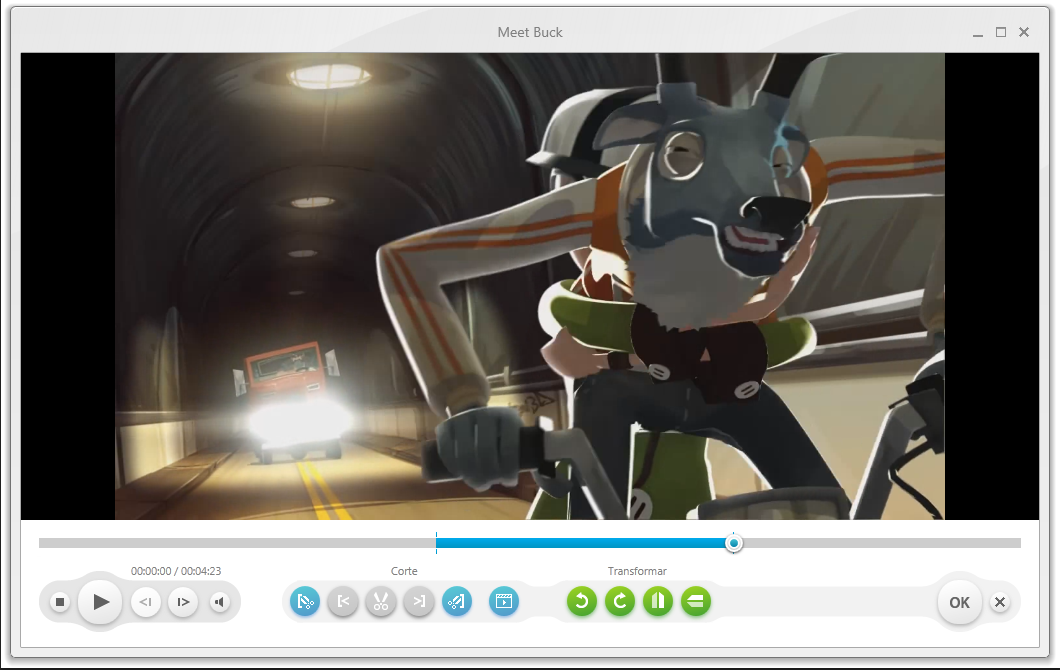Confirm edits with OK button

959,602
